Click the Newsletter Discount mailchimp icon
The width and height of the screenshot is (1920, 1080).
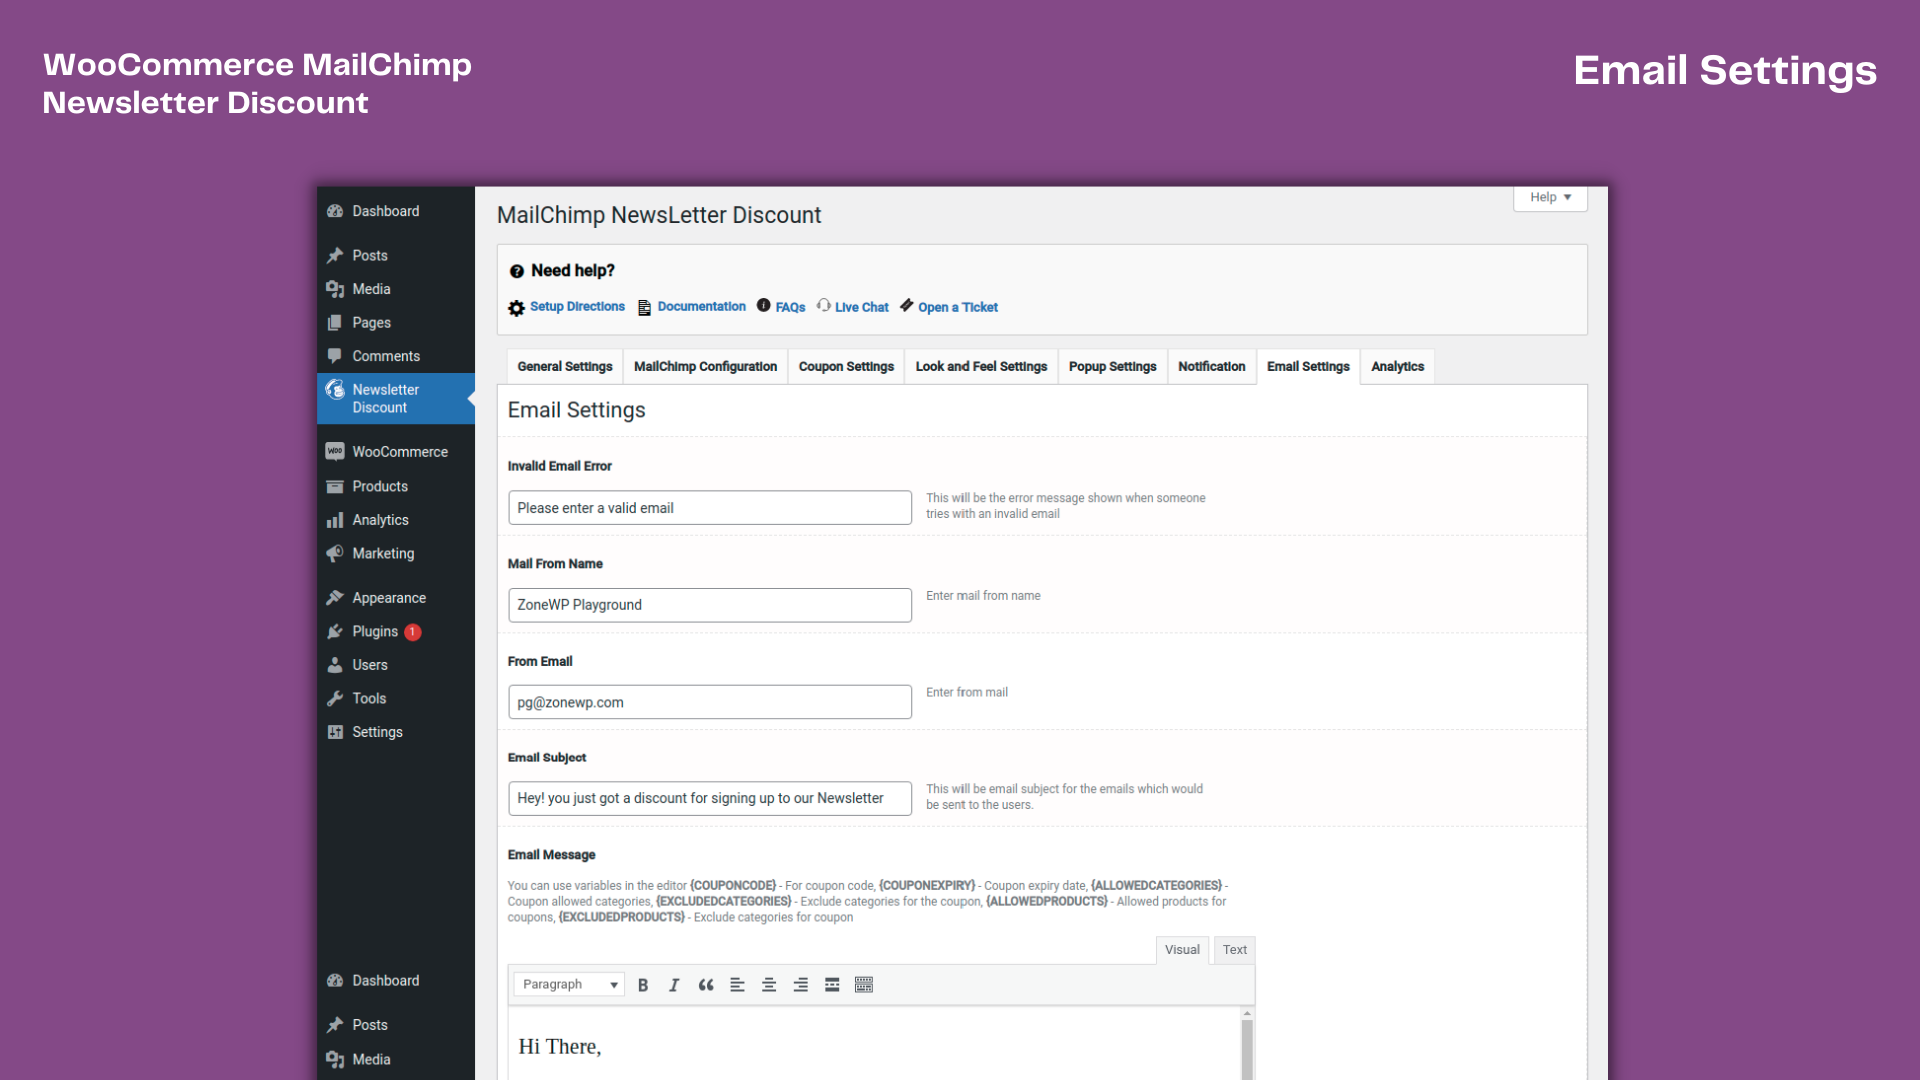pyautogui.click(x=335, y=390)
